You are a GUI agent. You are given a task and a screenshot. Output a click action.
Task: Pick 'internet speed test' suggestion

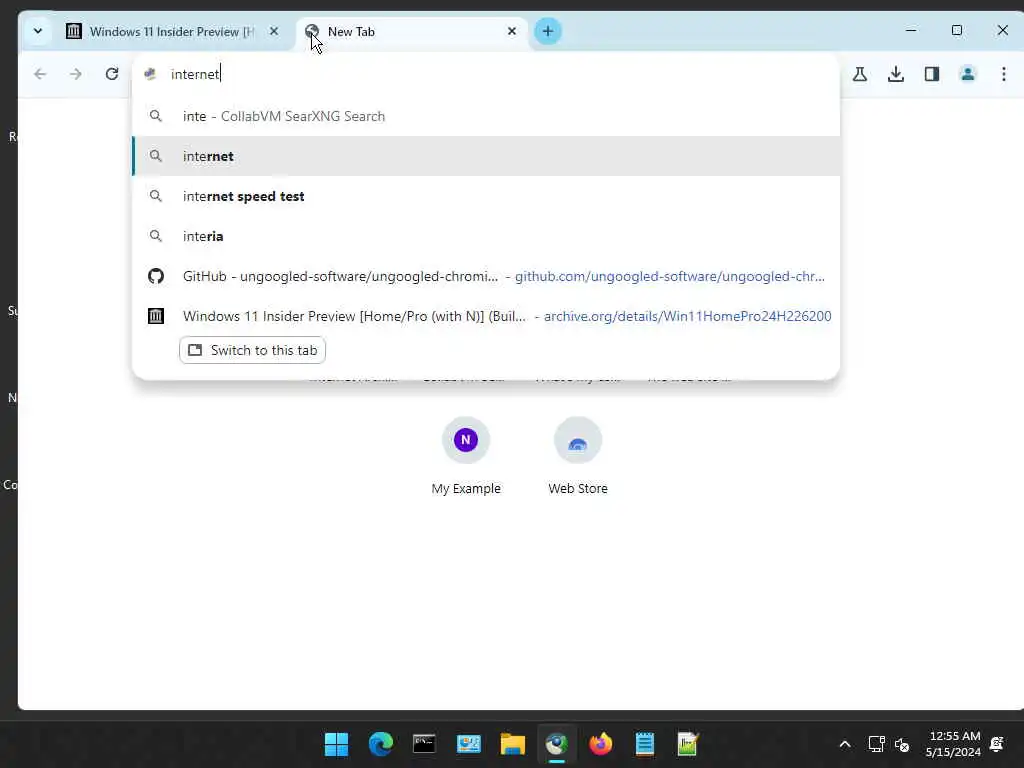[x=486, y=196]
